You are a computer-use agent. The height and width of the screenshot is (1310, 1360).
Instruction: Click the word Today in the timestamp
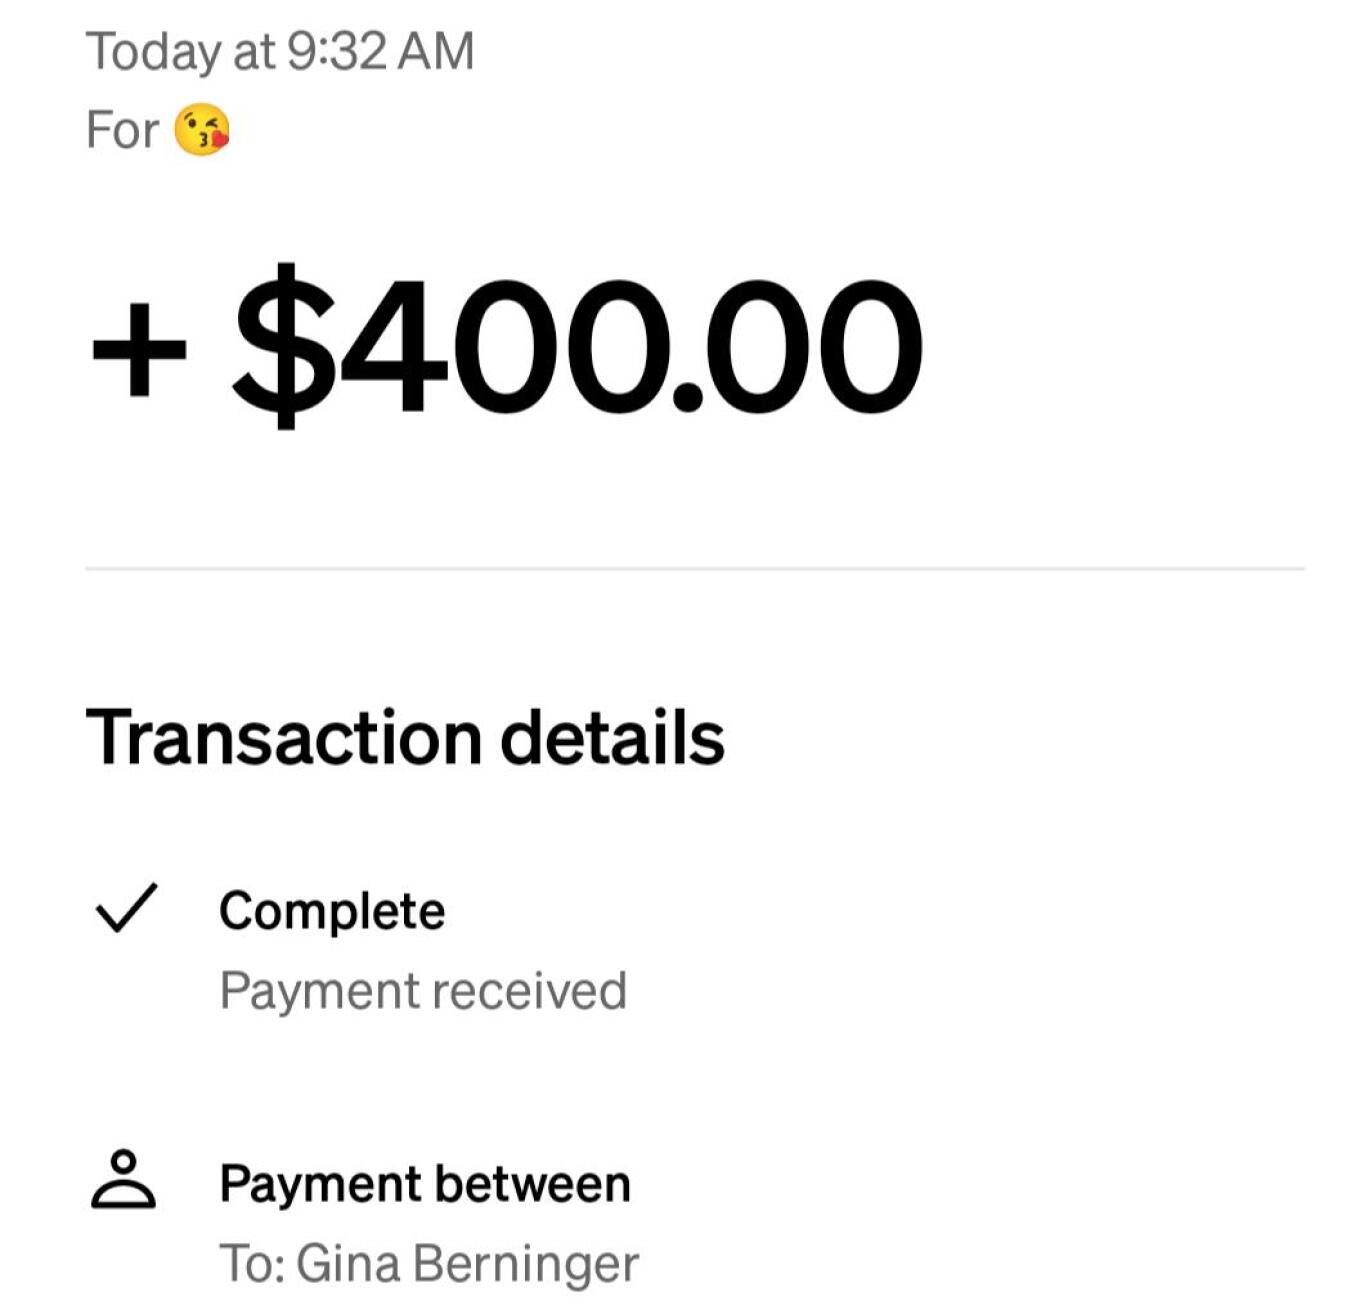153,53
